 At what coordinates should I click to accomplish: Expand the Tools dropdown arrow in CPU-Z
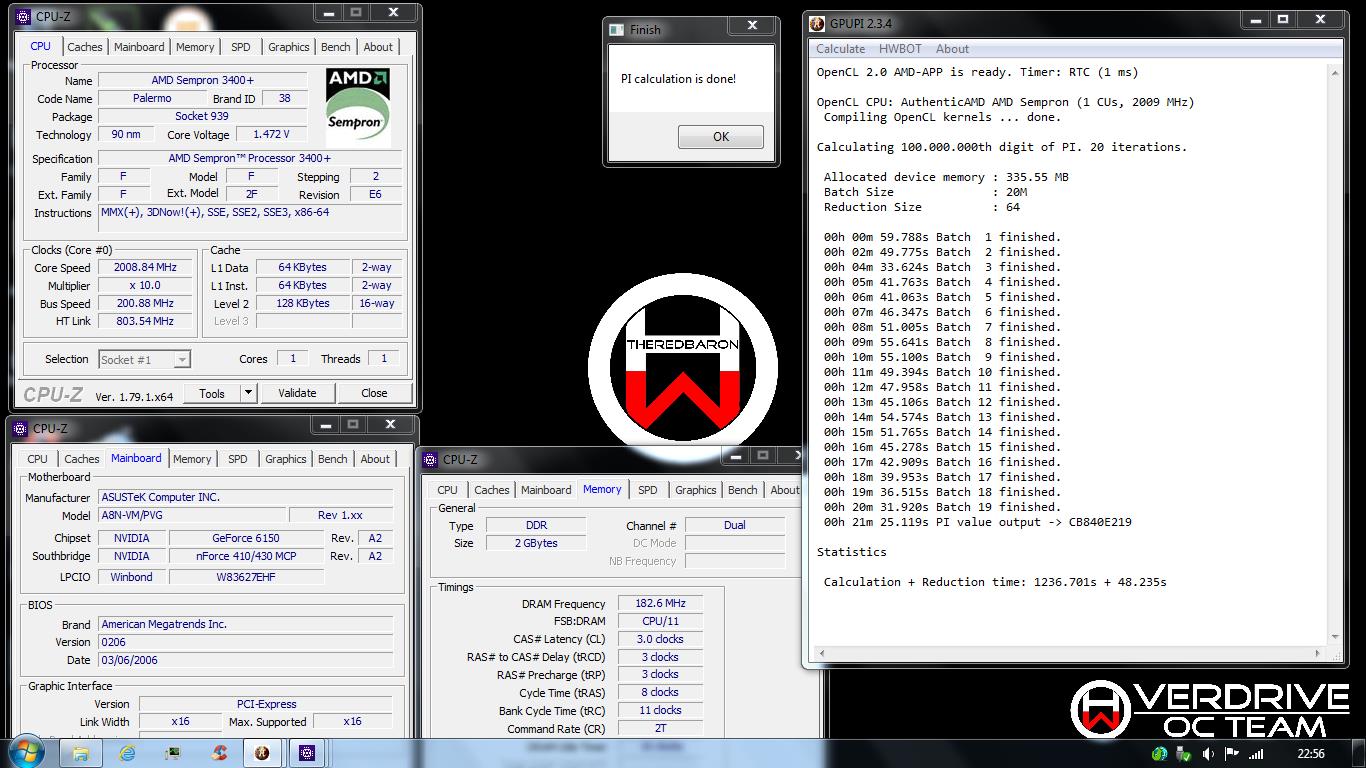[248, 393]
